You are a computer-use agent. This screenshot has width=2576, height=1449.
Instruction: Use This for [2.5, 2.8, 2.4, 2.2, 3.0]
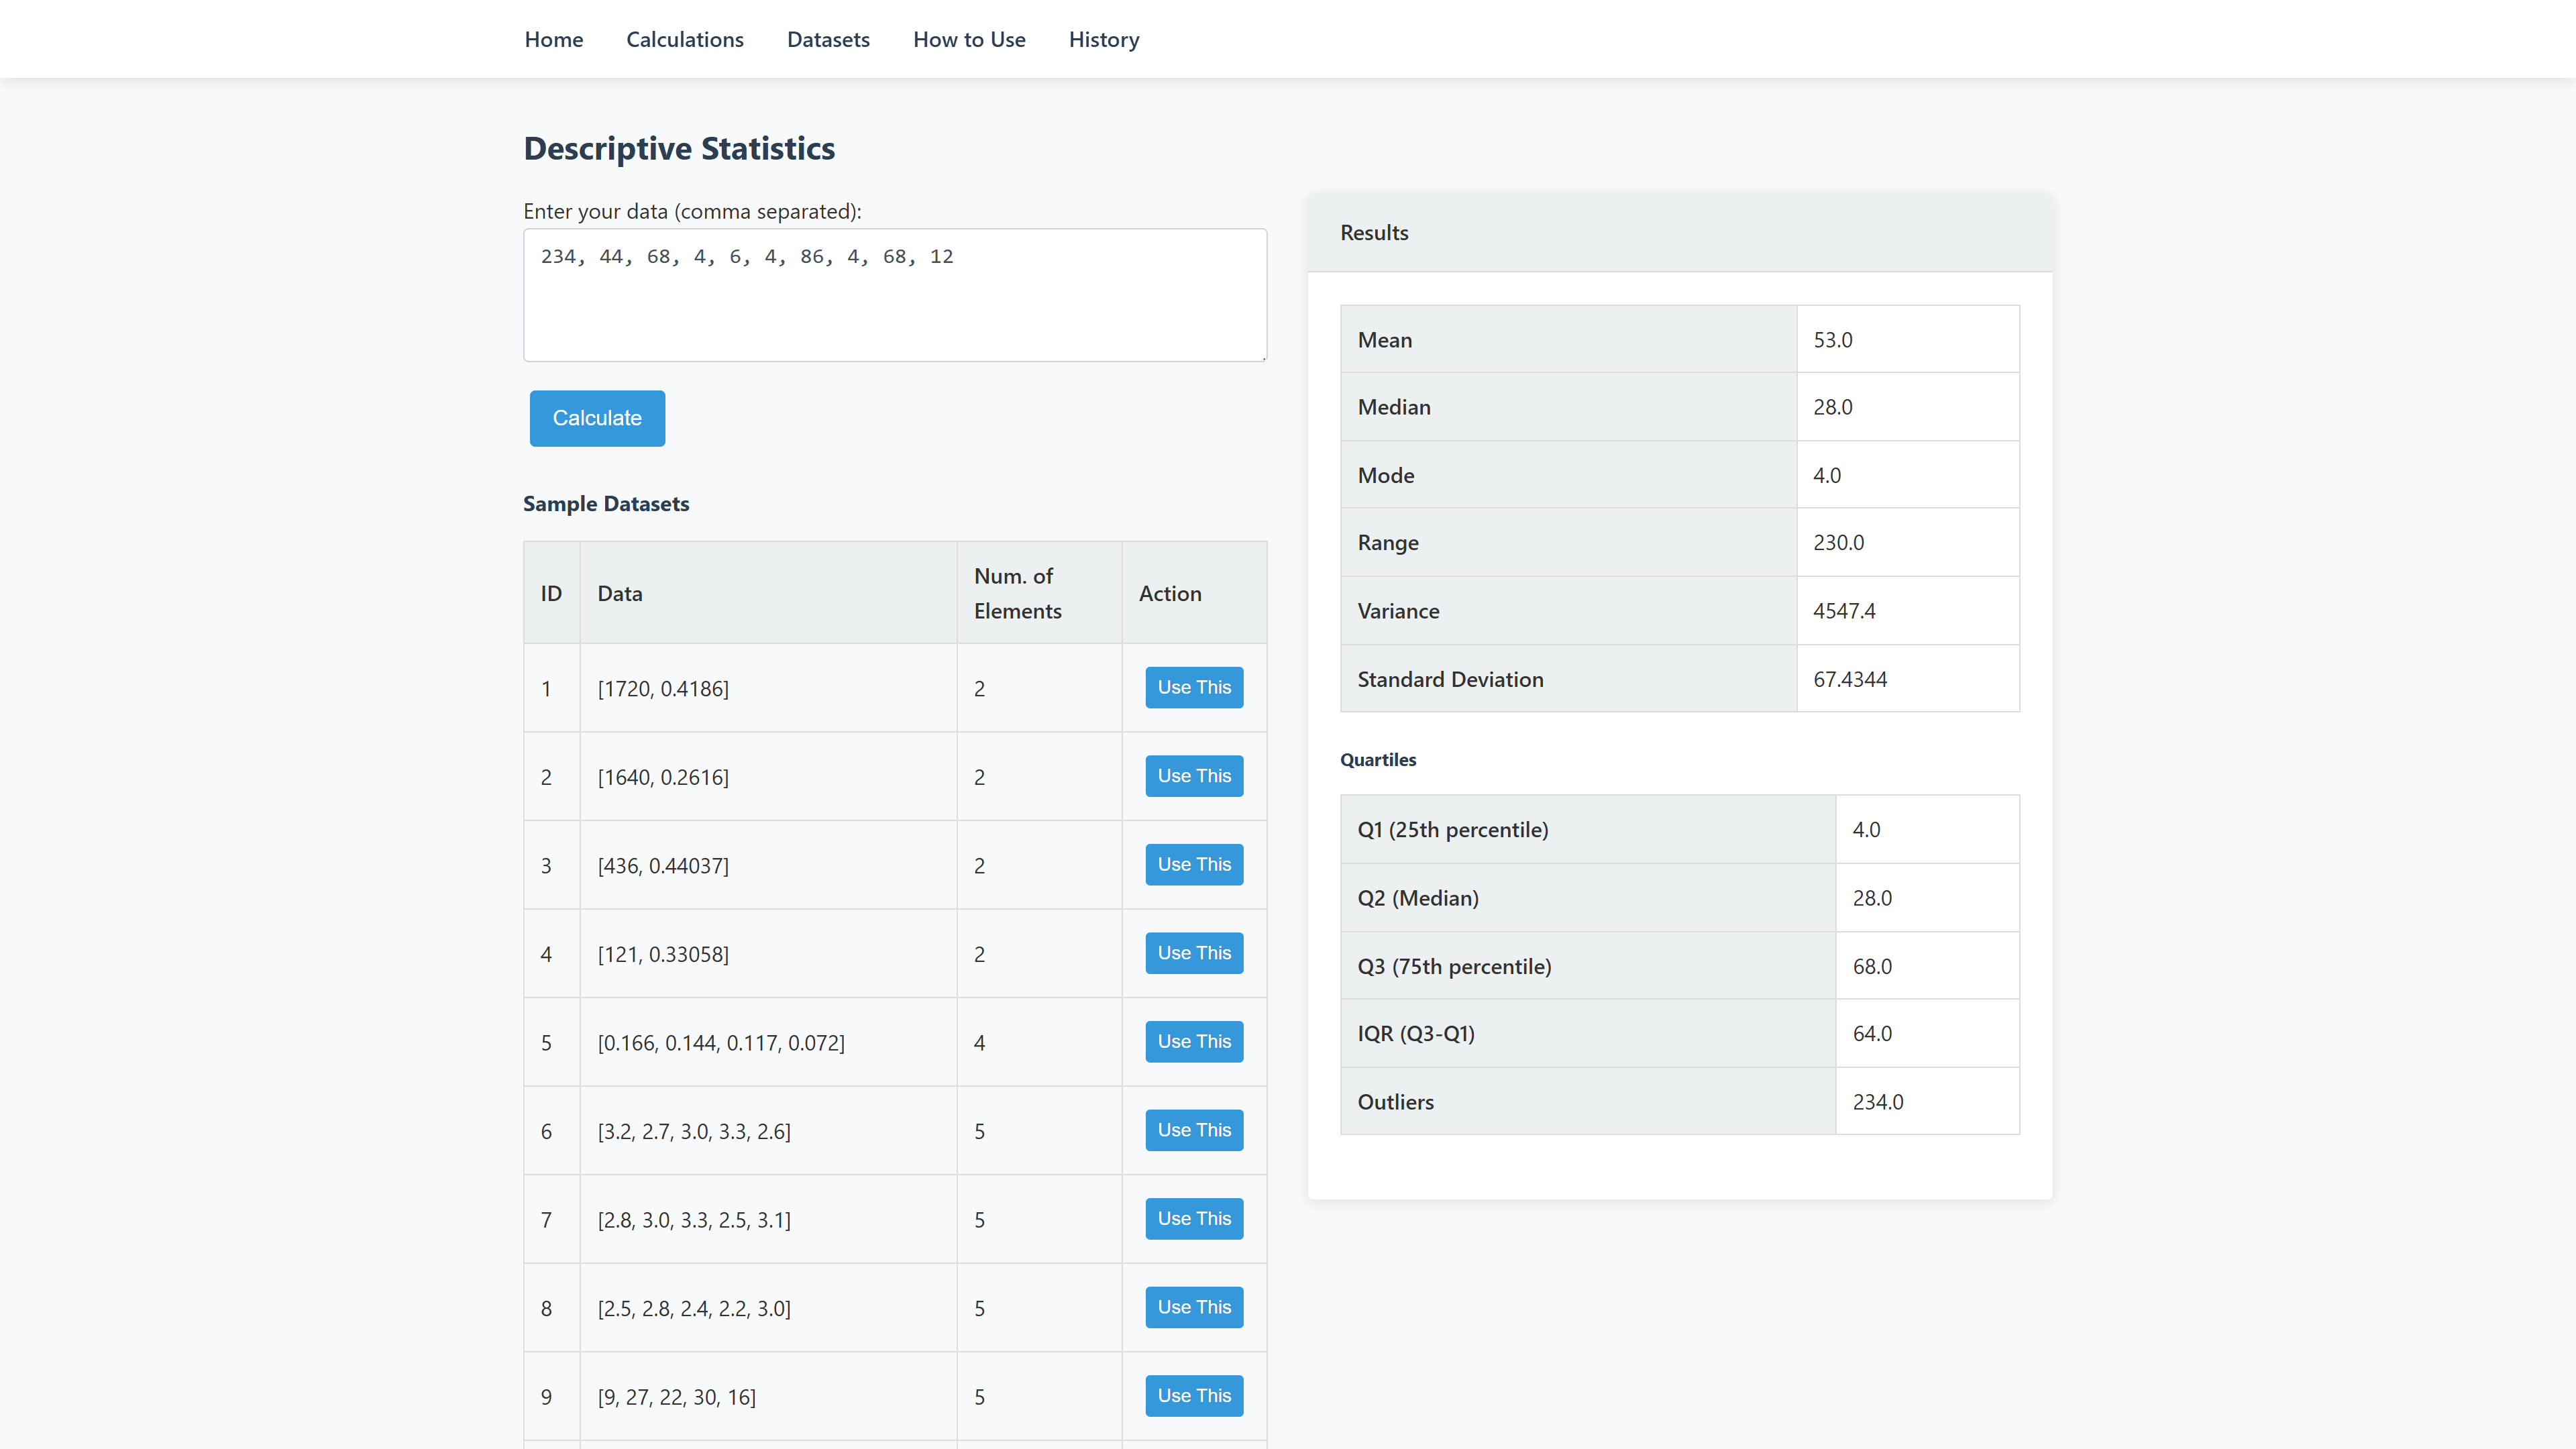(x=1193, y=1307)
